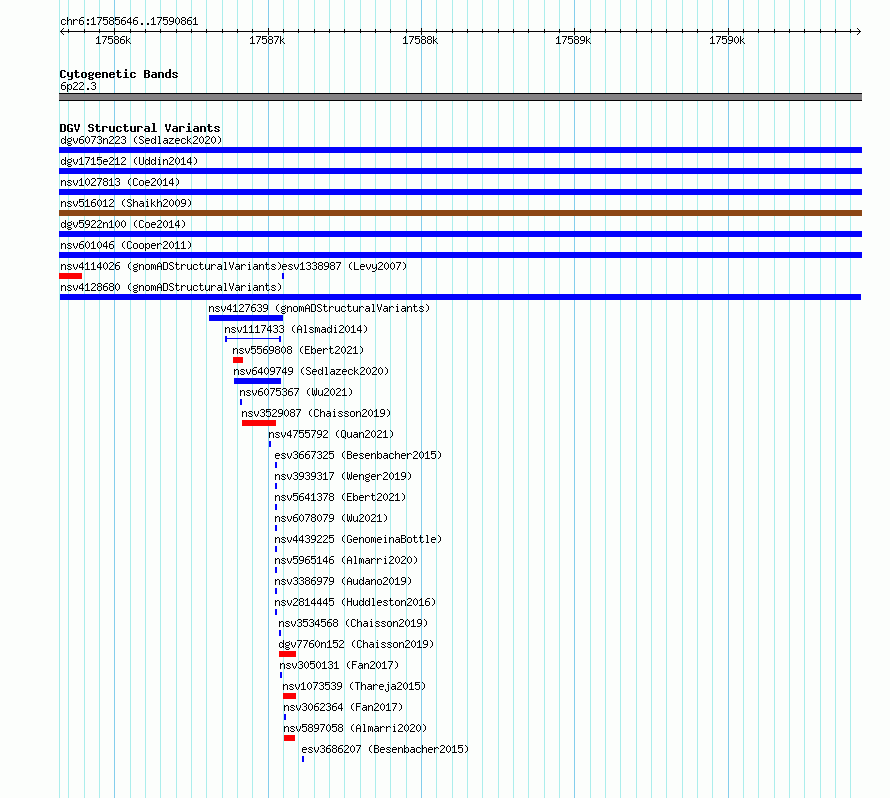Viewport: 890px width, 798px height.
Task: Select the nsv6078079 (Wu2021) label
Action: coord(331,518)
